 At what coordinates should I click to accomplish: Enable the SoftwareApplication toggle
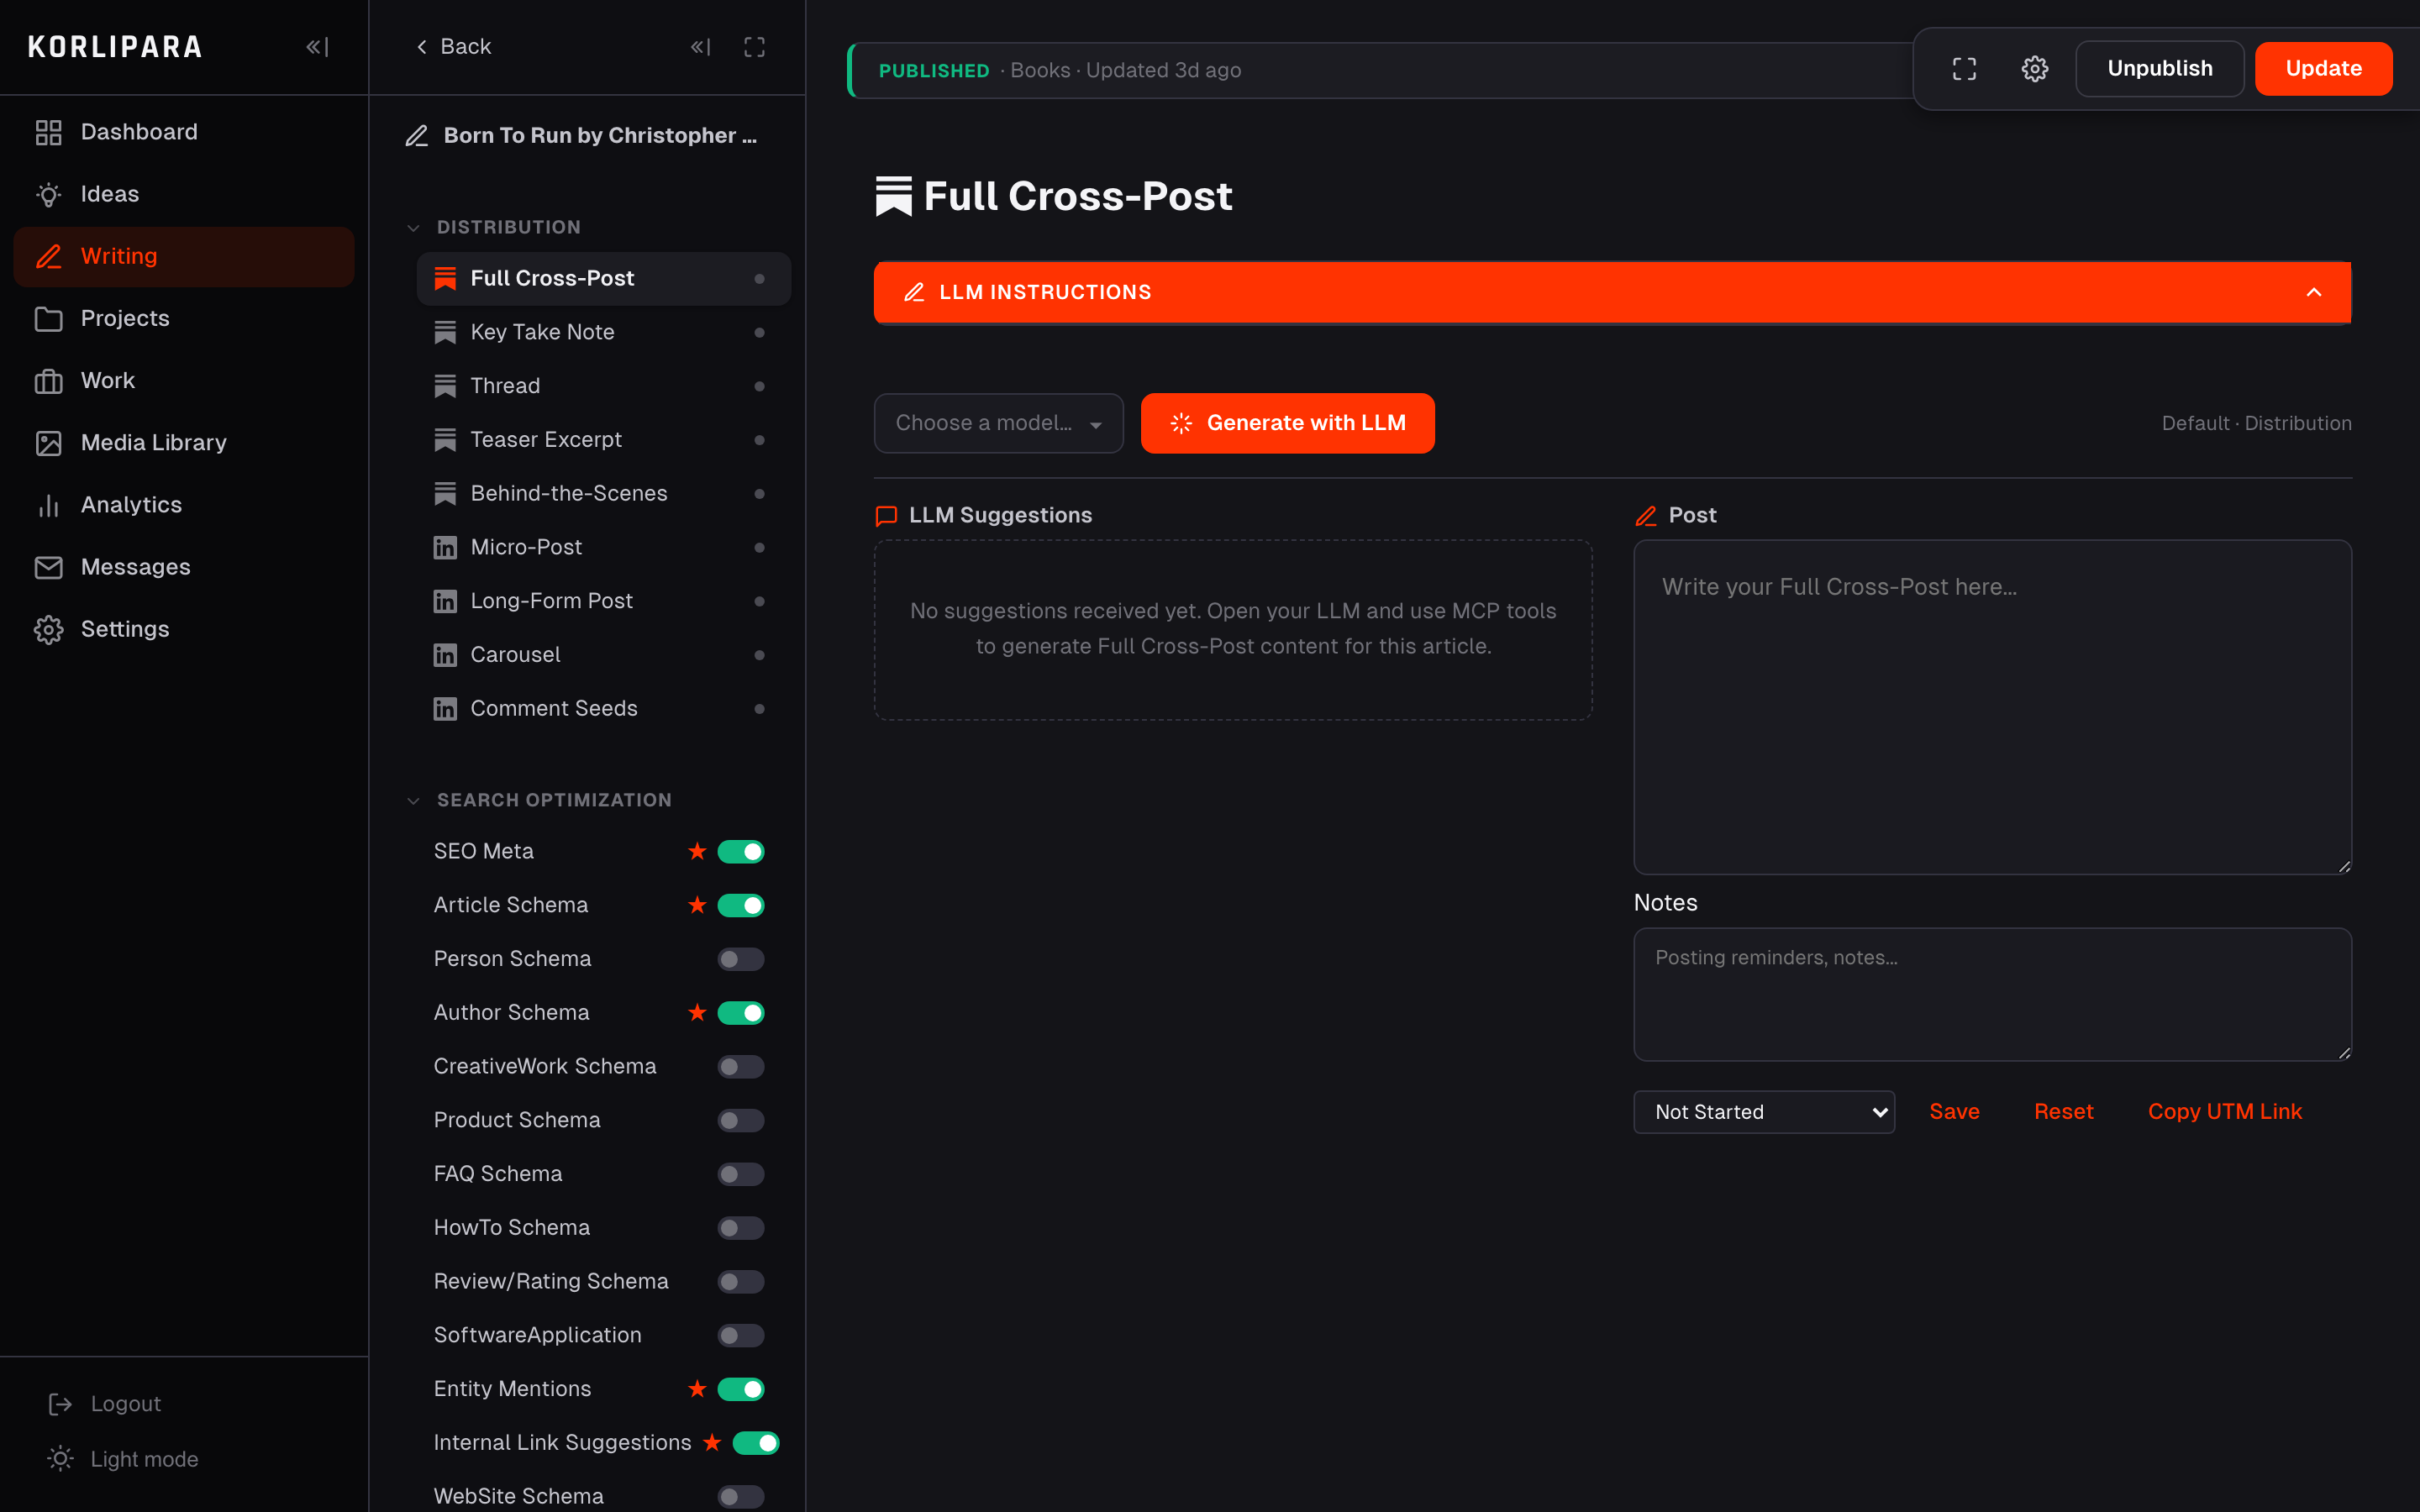tap(741, 1336)
